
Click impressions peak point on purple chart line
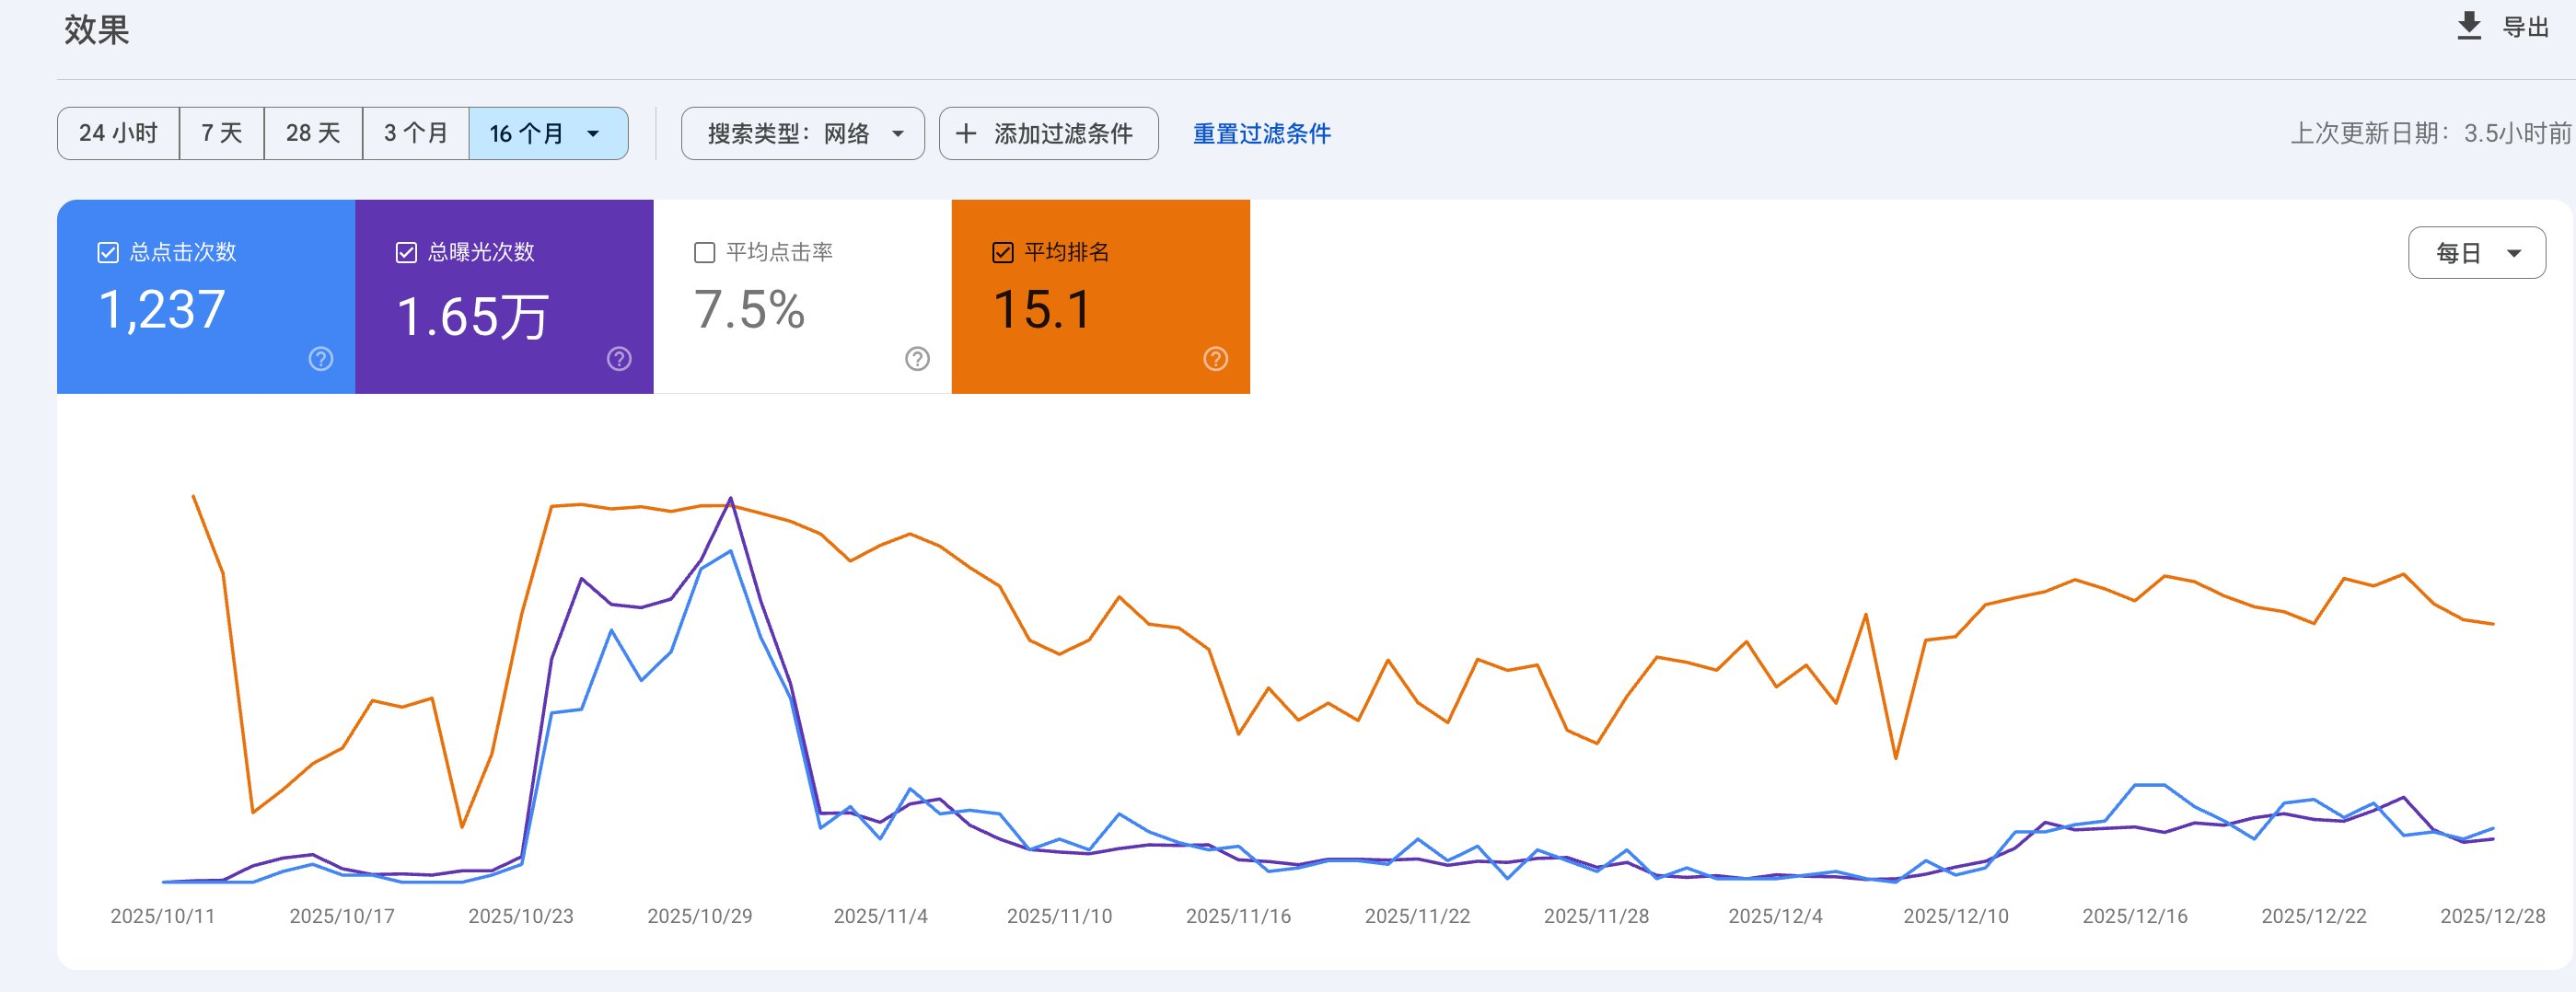tap(730, 498)
